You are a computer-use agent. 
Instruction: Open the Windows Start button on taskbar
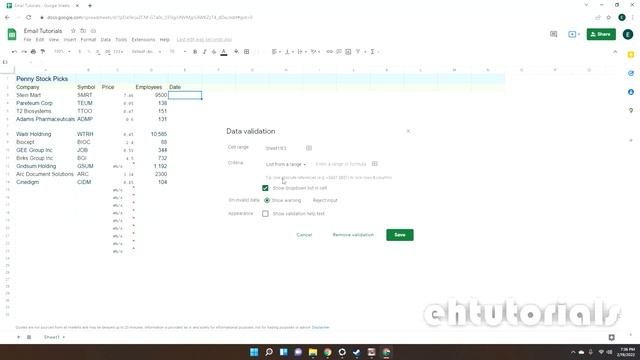coord(254,352)
